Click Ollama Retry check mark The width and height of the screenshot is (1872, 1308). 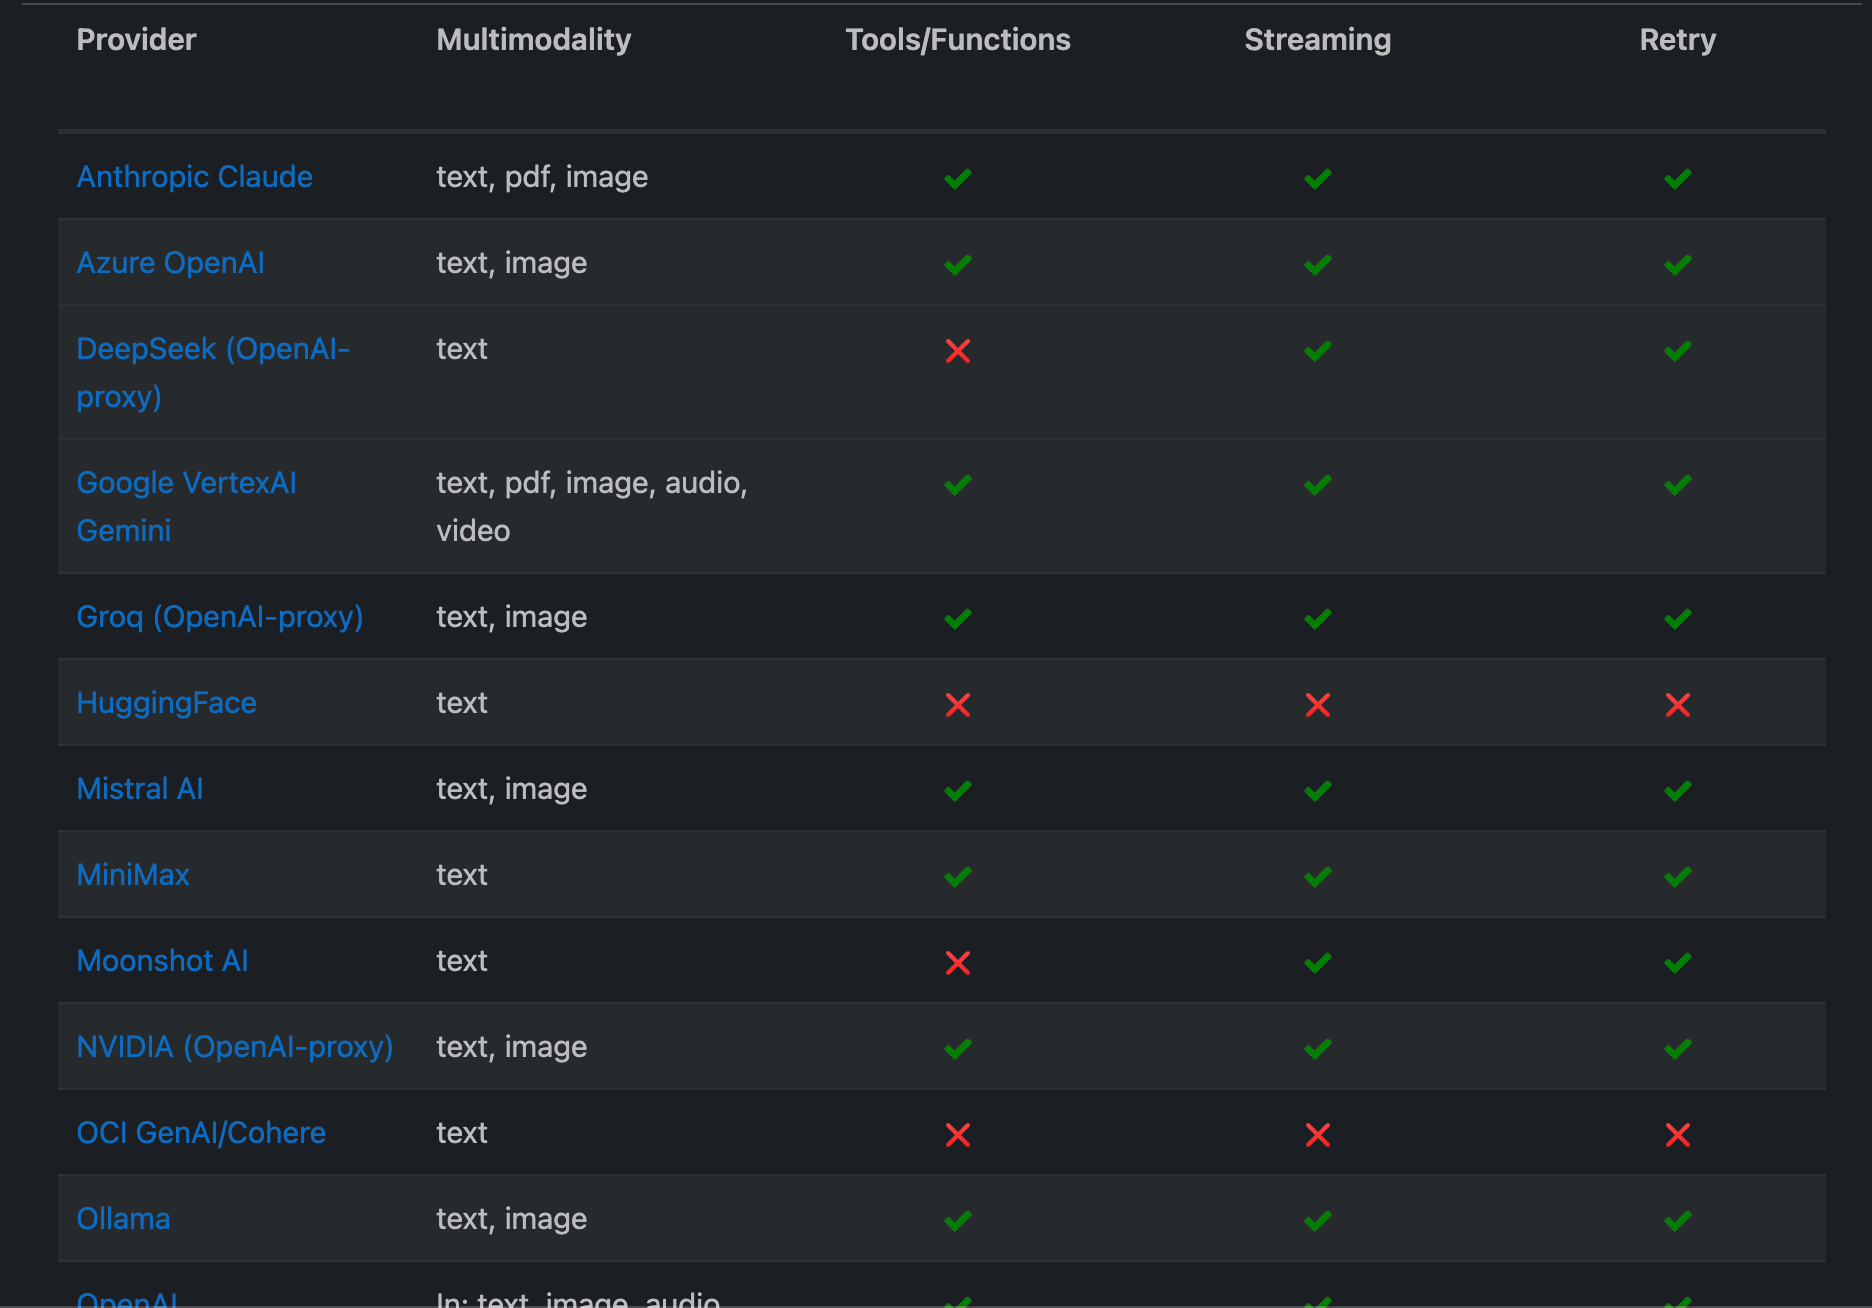point(1678,1221)
